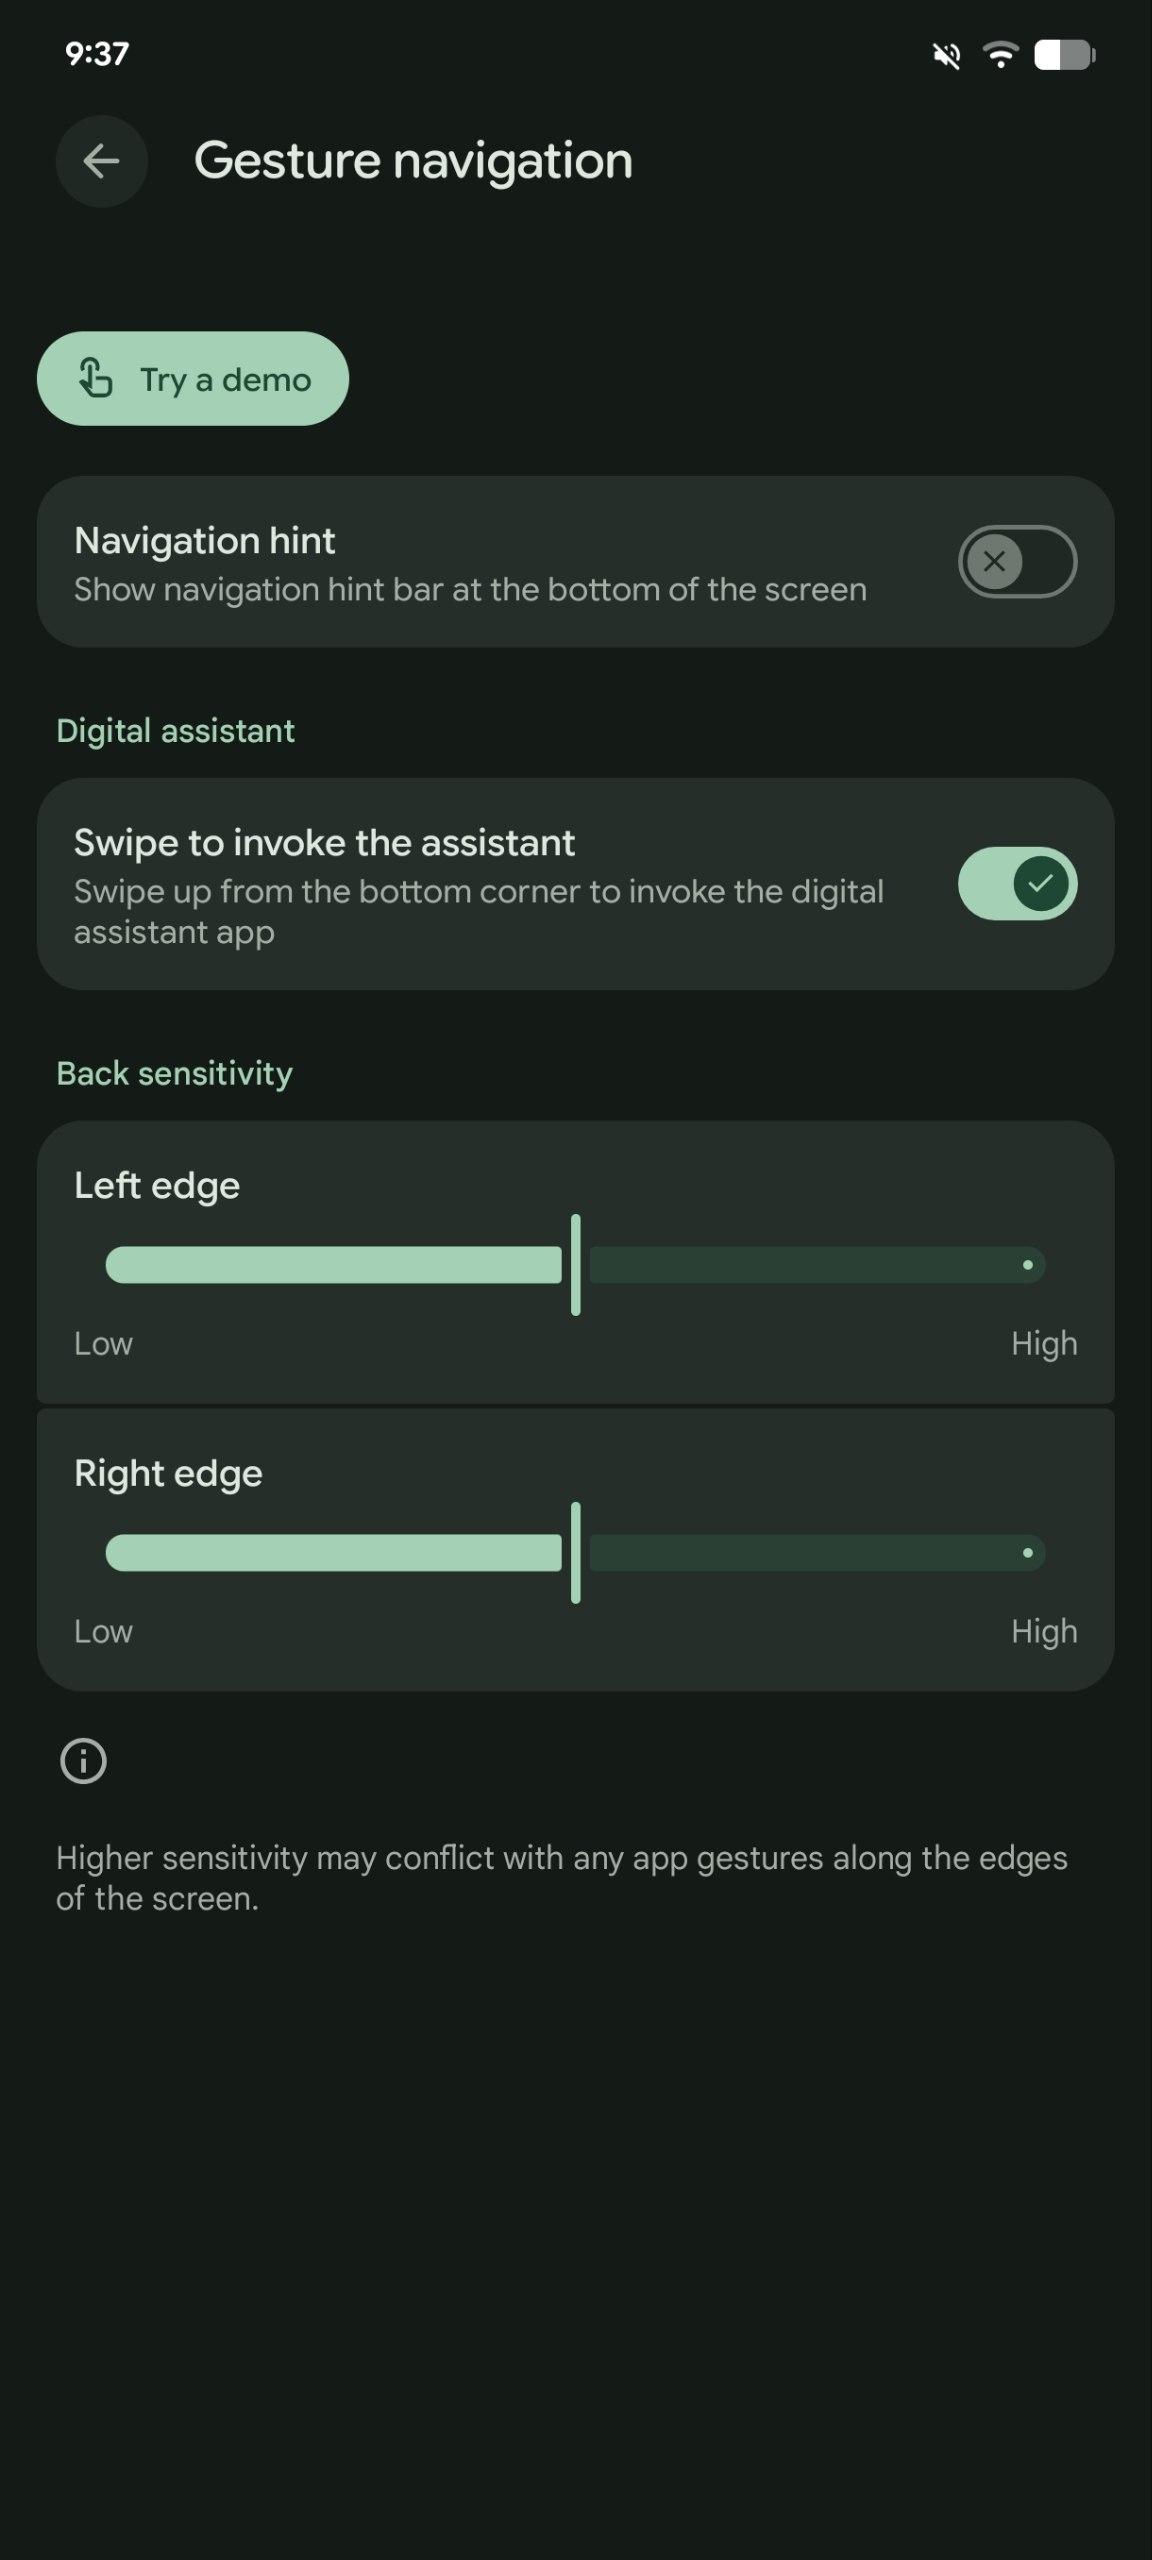Click the Left edge sensitivity slider handle
Image resolution: width=1152 pixels, height=2560 pixels.
(x=576, y=1265)
